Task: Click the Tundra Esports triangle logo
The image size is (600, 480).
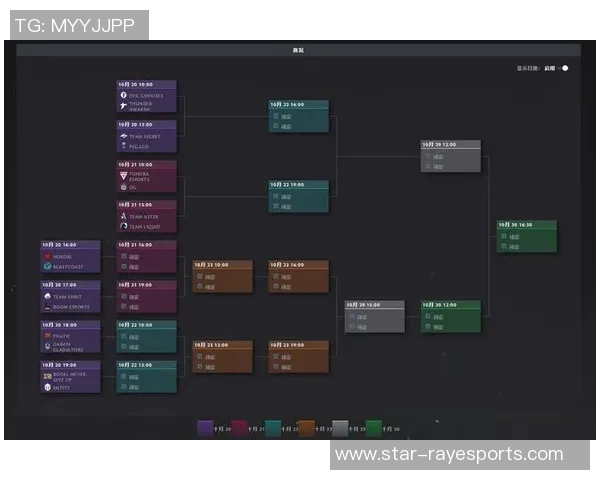Action: (x=124, y=176)
